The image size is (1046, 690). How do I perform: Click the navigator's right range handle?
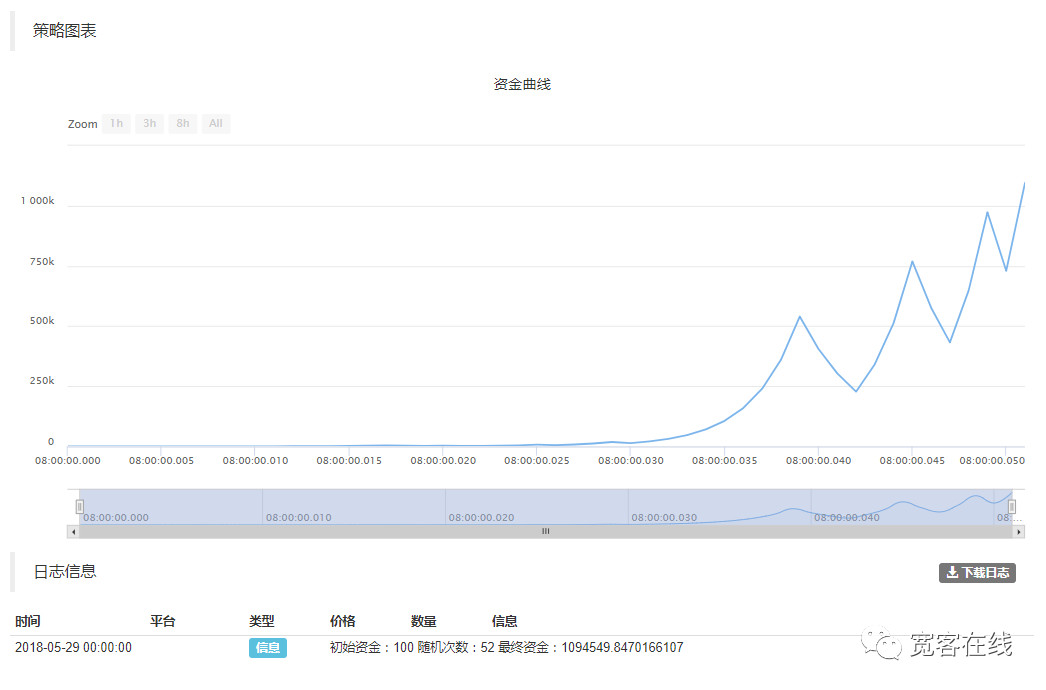point(1011,507)
